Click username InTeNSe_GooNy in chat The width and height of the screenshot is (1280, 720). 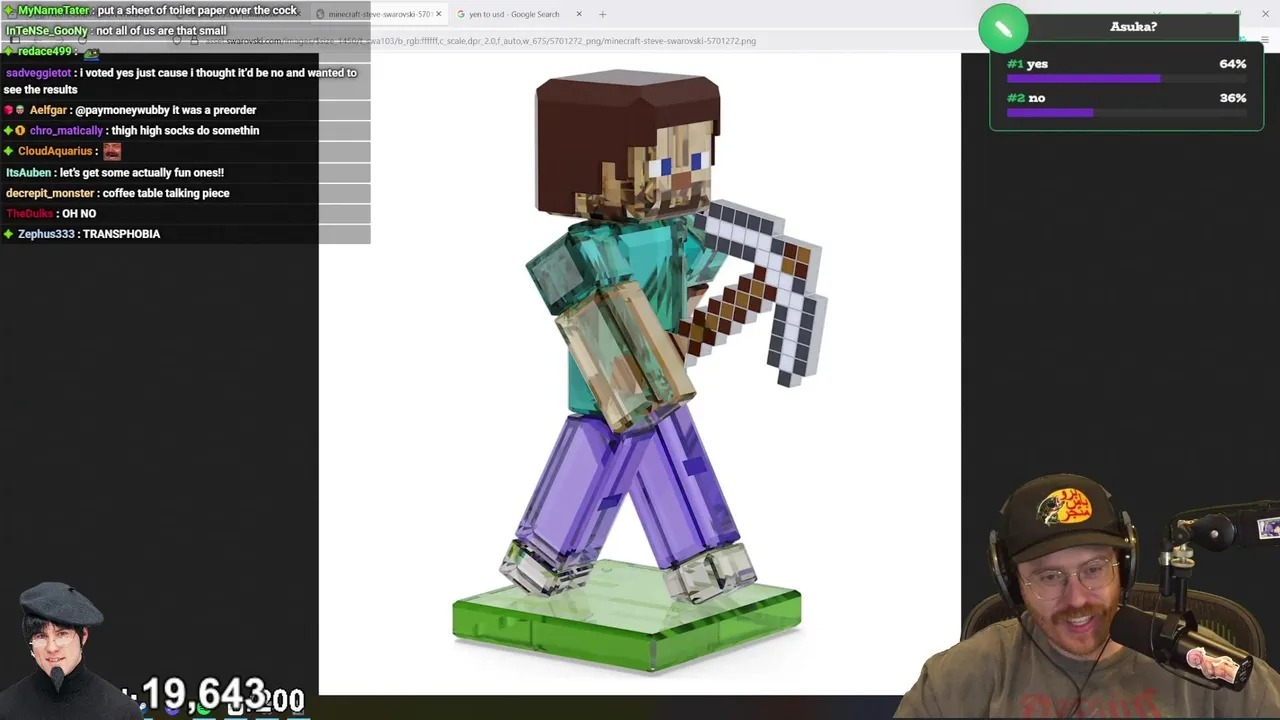coord(47,31)
